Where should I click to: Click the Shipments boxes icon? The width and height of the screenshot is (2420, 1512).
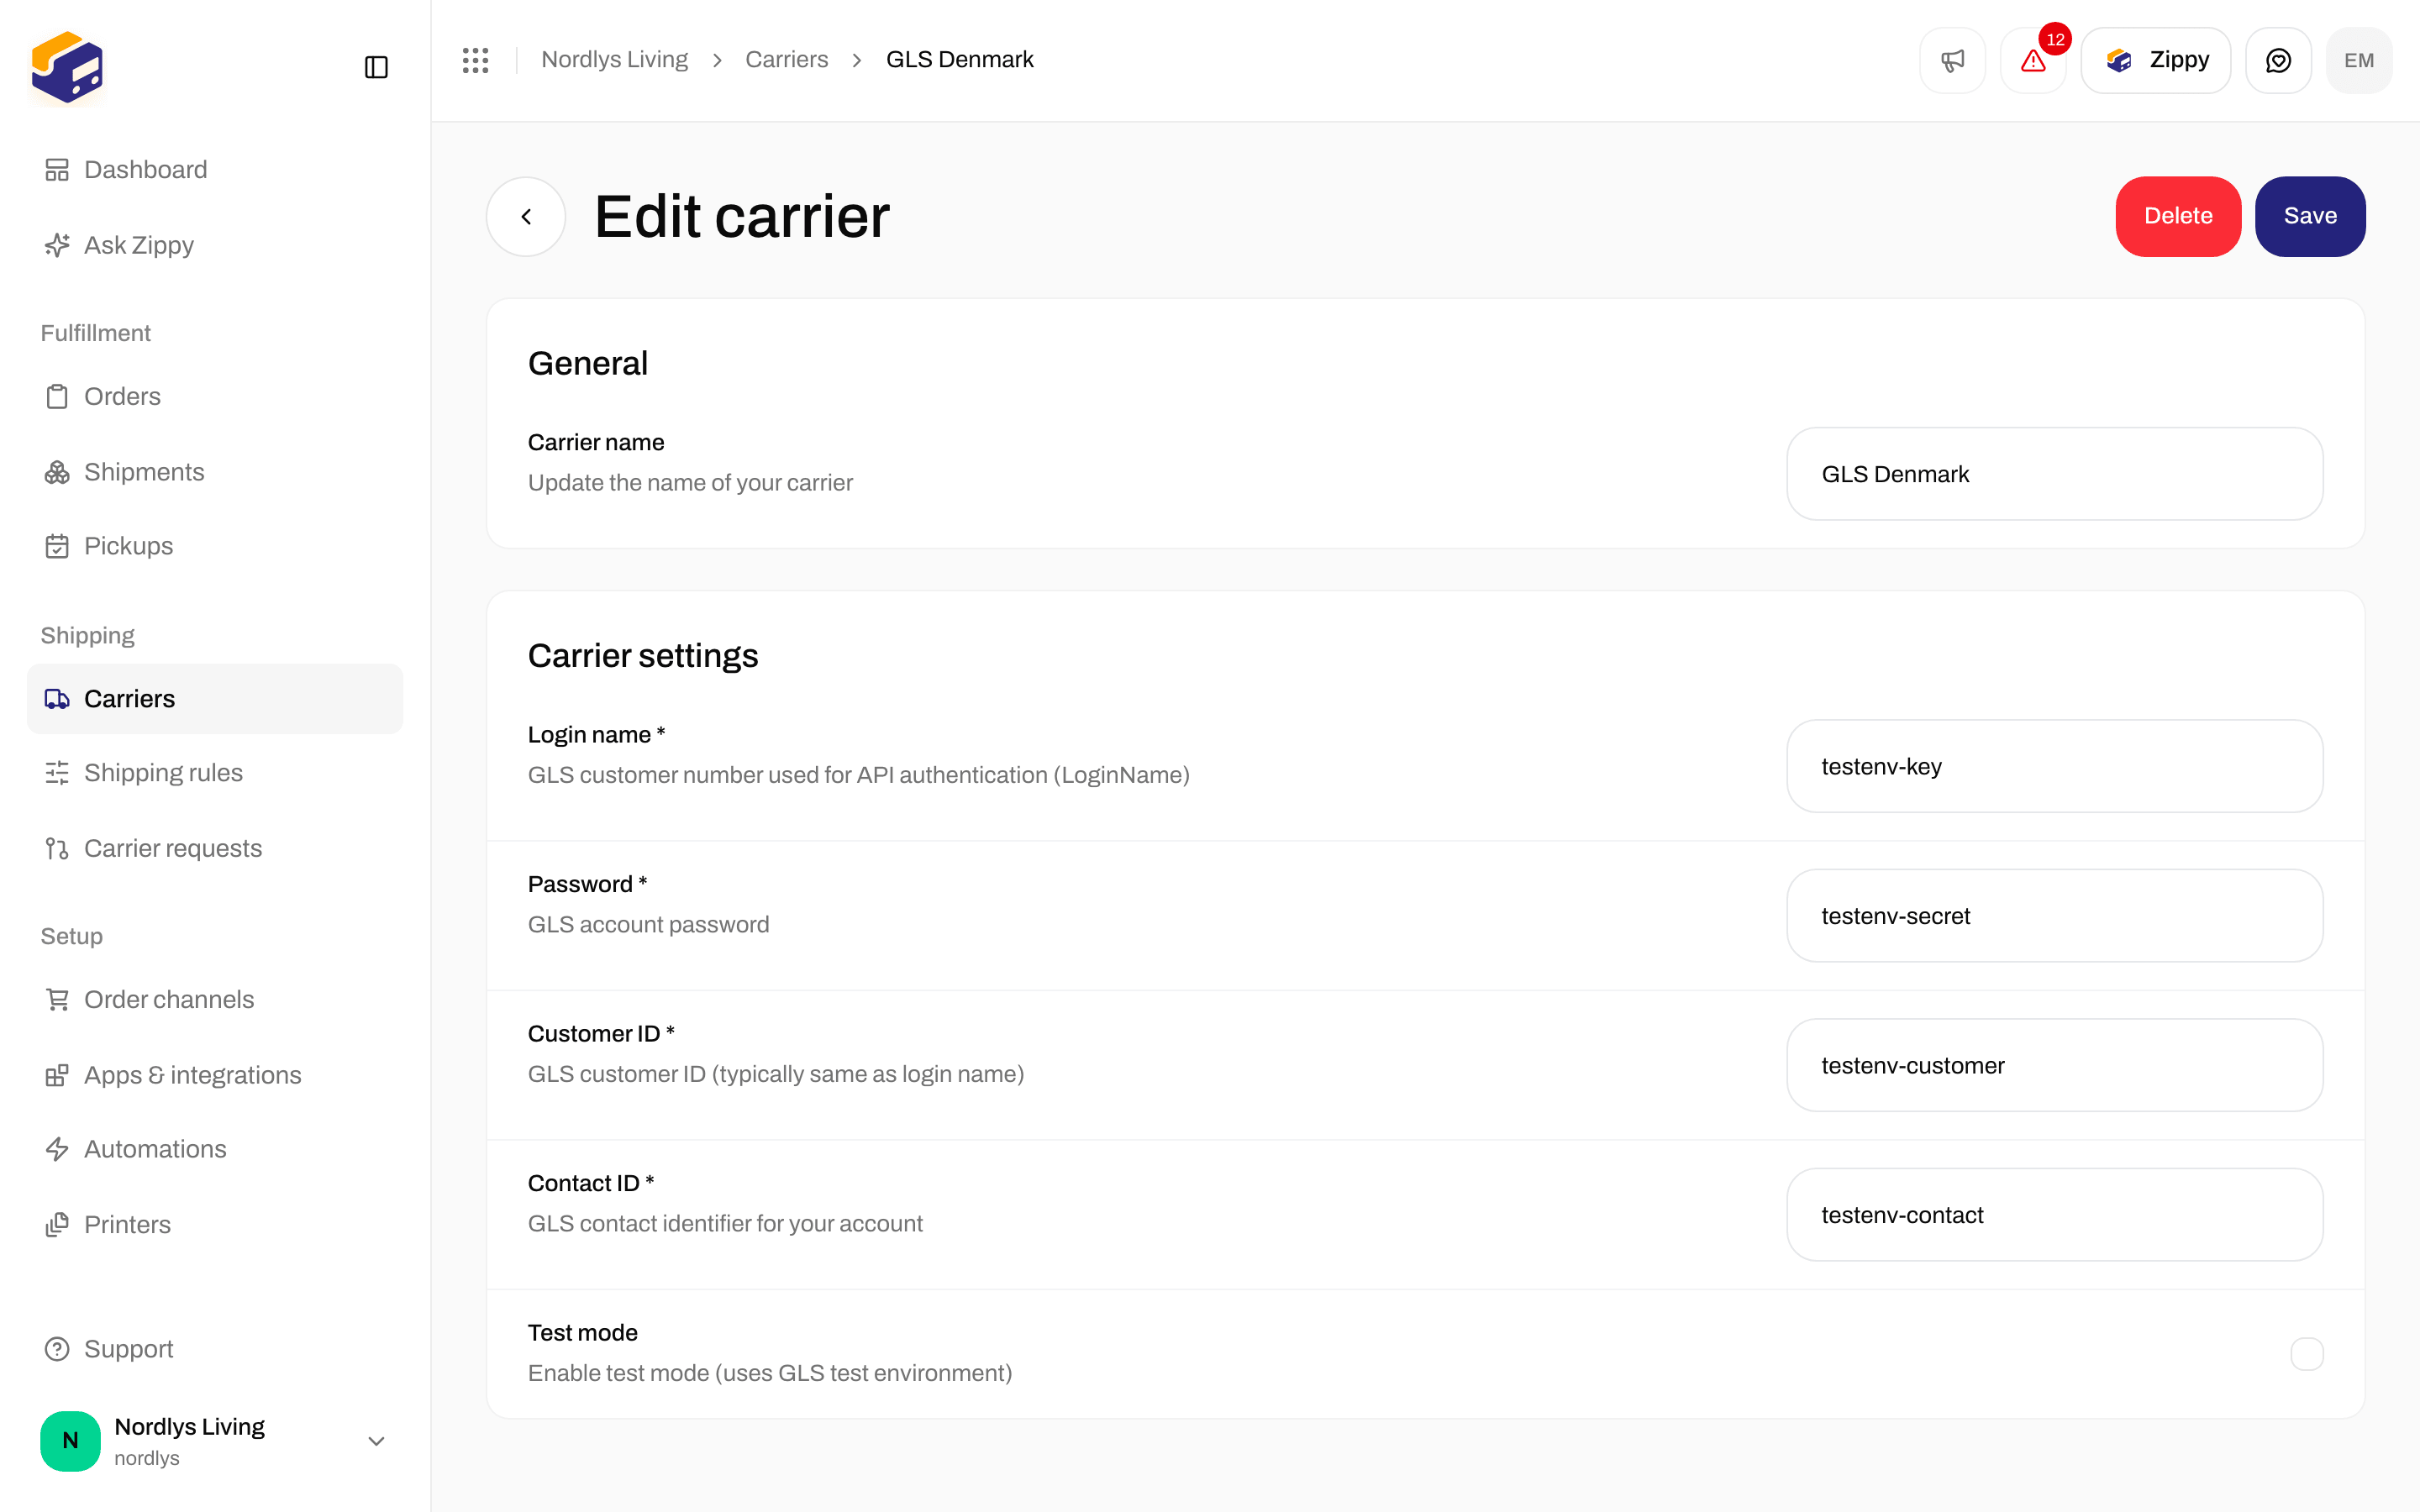tap(57, 472)
